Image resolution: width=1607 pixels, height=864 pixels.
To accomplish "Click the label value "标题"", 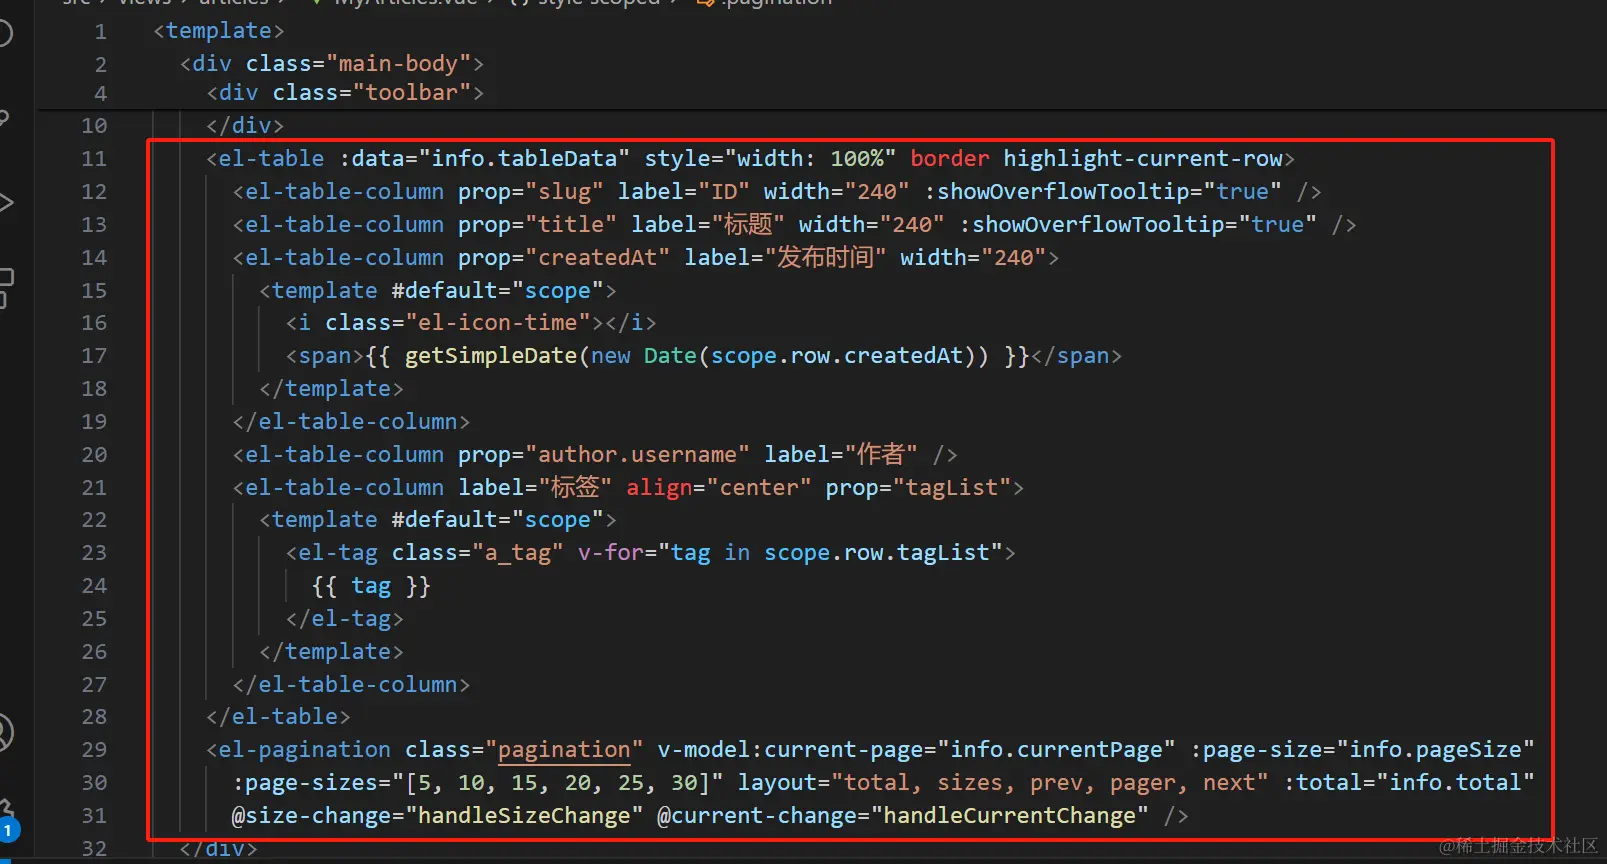I will click(x=749, y=224).
